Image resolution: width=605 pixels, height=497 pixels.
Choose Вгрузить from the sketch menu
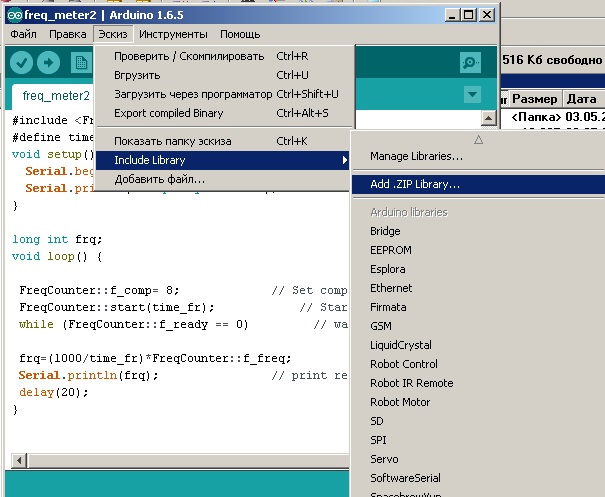click(225, 75)
